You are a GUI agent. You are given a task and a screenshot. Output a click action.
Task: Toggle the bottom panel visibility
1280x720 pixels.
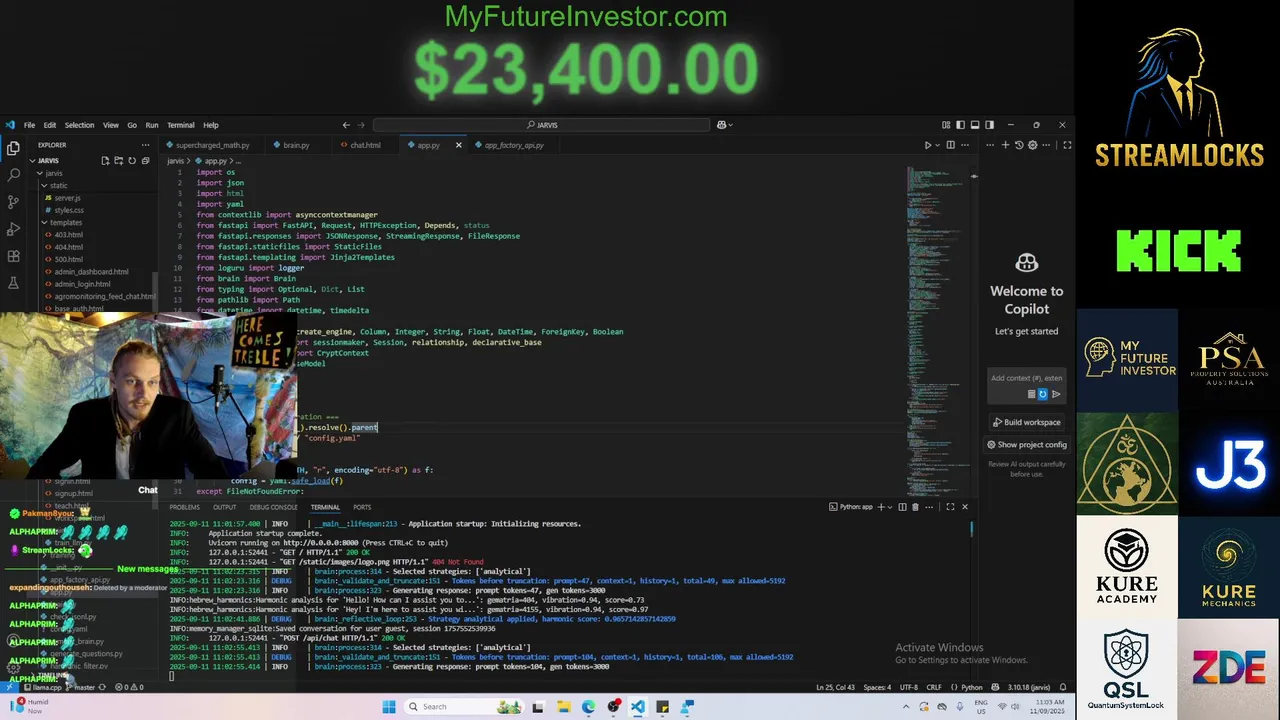pos(975,125)
